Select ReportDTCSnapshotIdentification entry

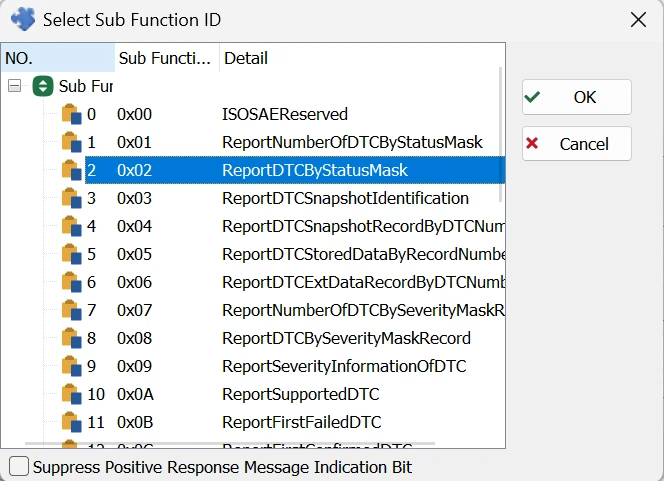tap(345, 198)
